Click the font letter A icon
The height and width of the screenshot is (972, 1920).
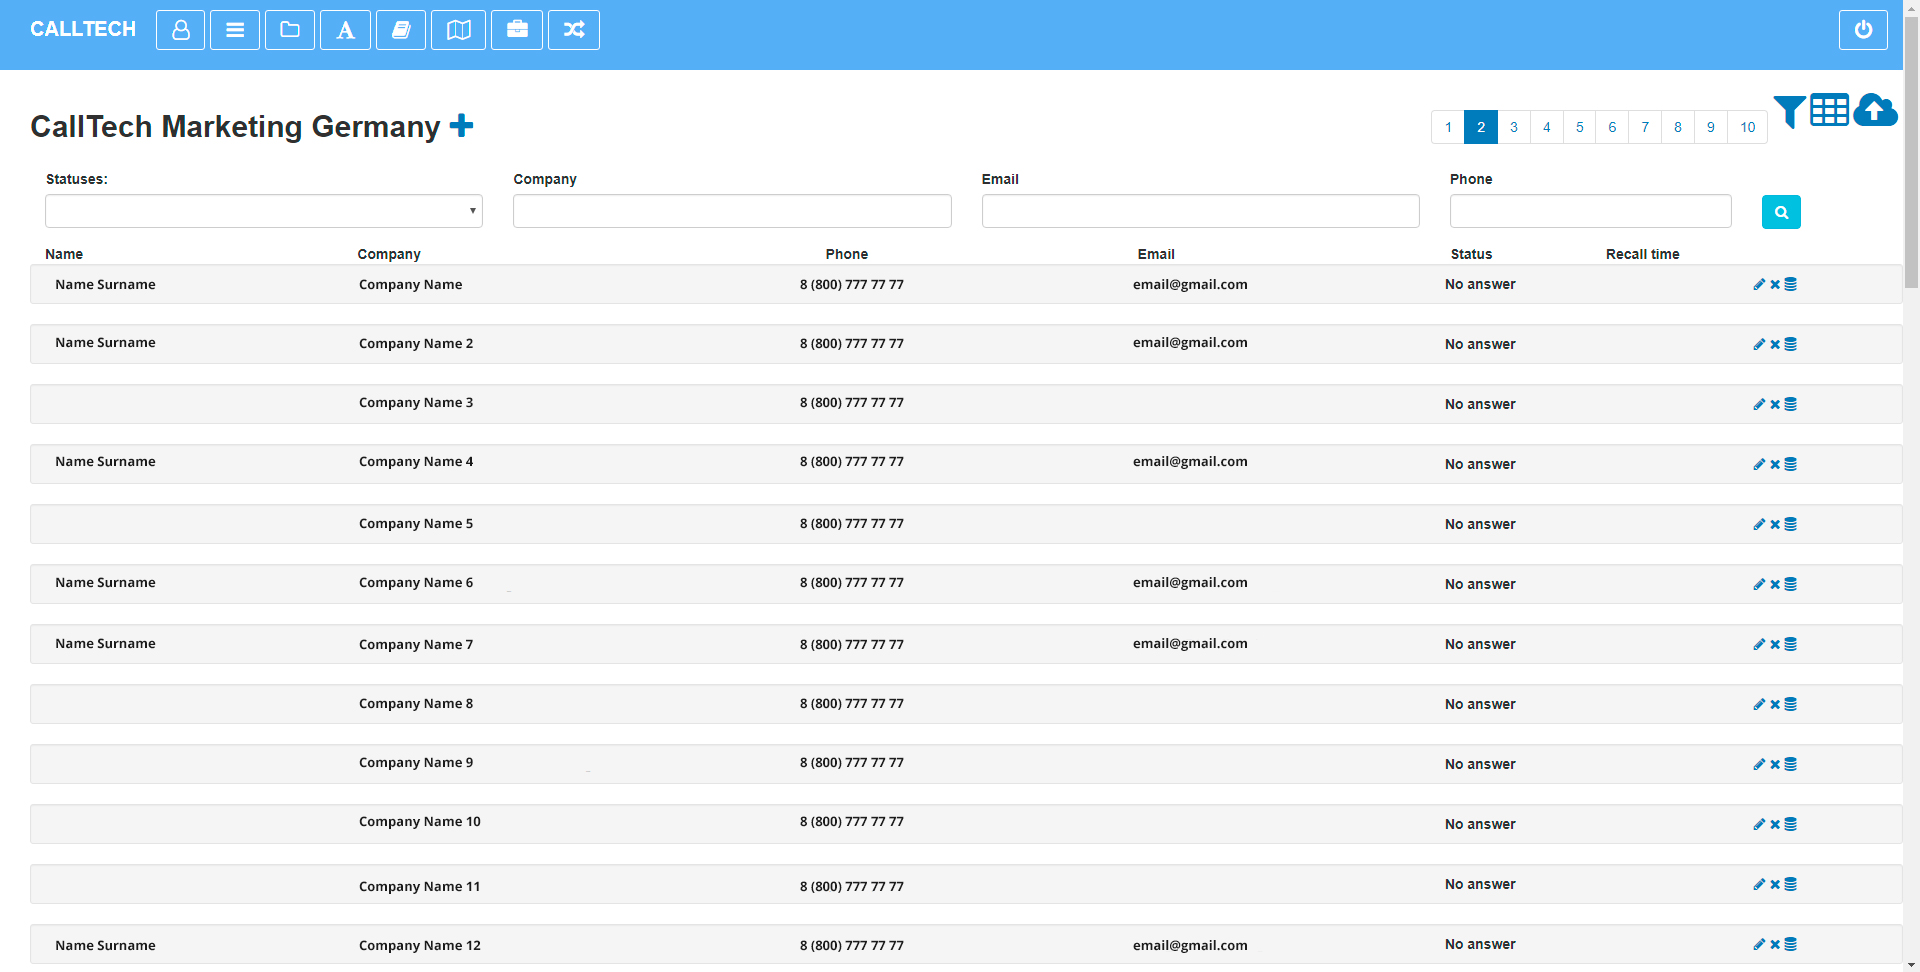(x=345, y=30)
